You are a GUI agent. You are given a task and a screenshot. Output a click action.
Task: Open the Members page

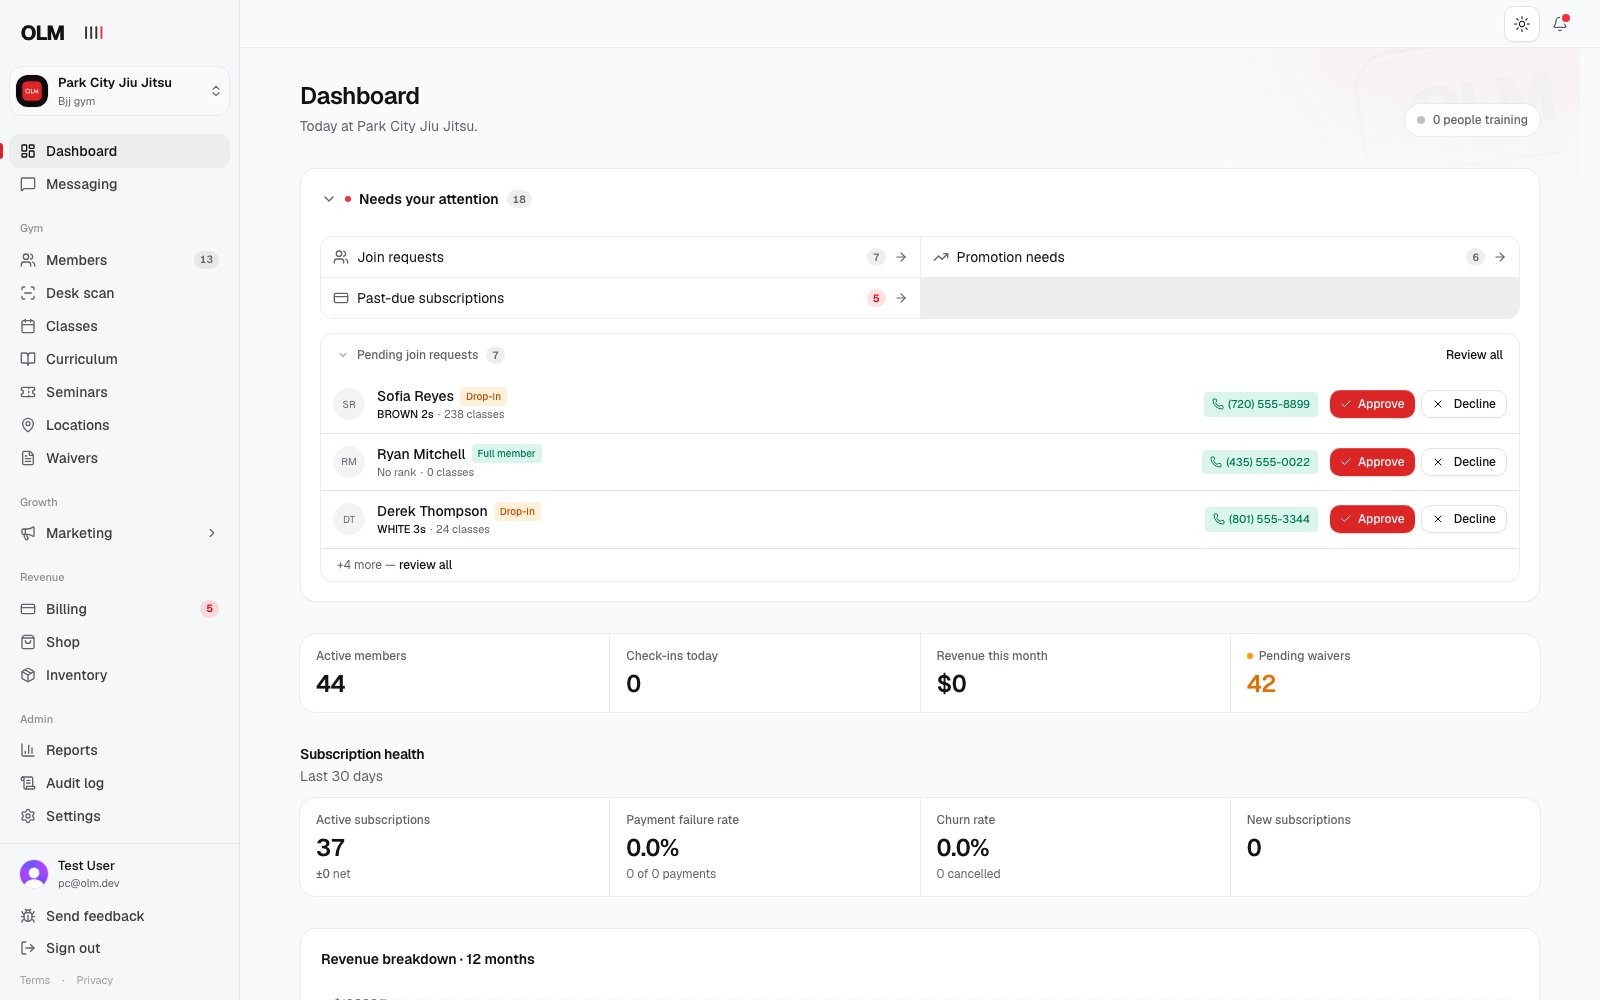pos(119,260)
